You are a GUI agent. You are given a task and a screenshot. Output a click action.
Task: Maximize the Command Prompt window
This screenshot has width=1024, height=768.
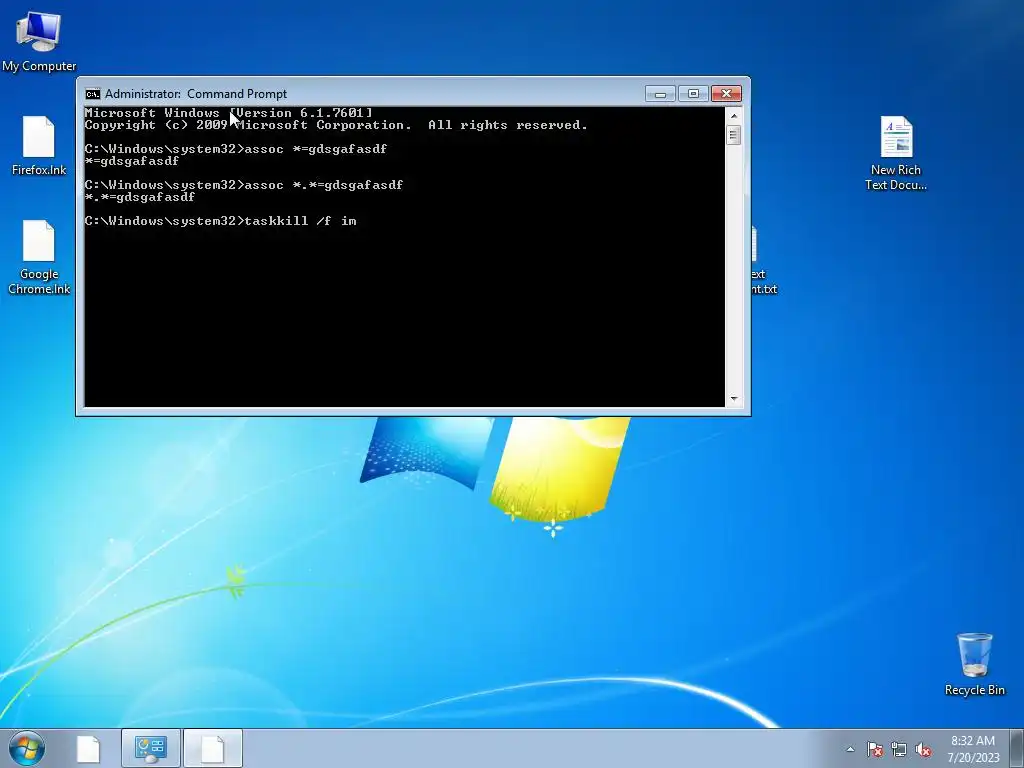(x=693, y=94)
